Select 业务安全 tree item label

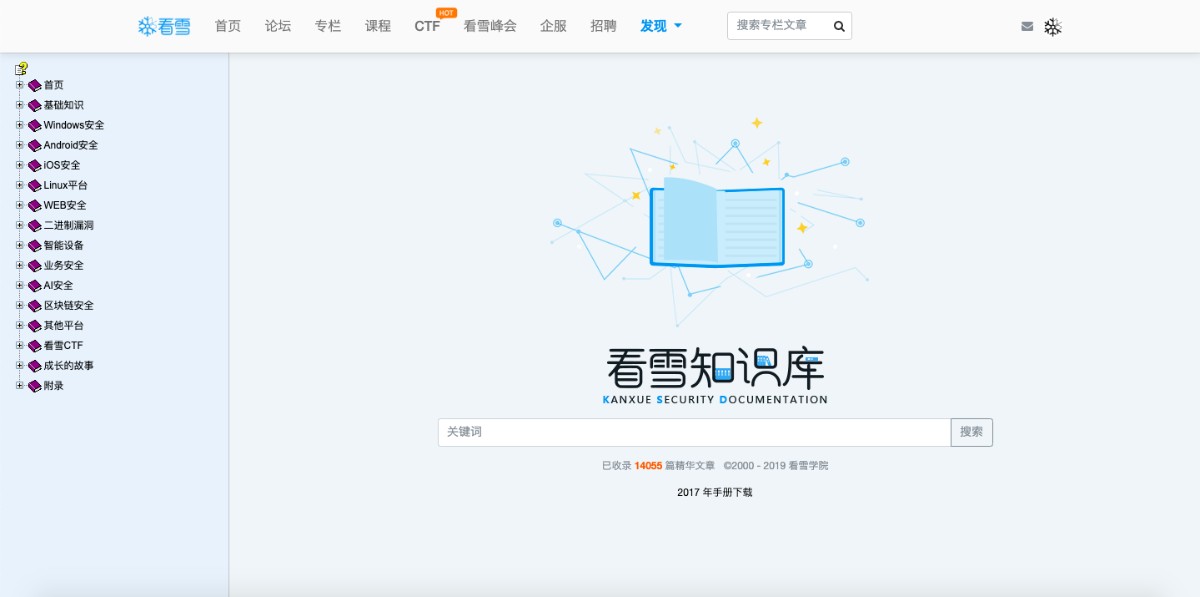coord(64,265)
